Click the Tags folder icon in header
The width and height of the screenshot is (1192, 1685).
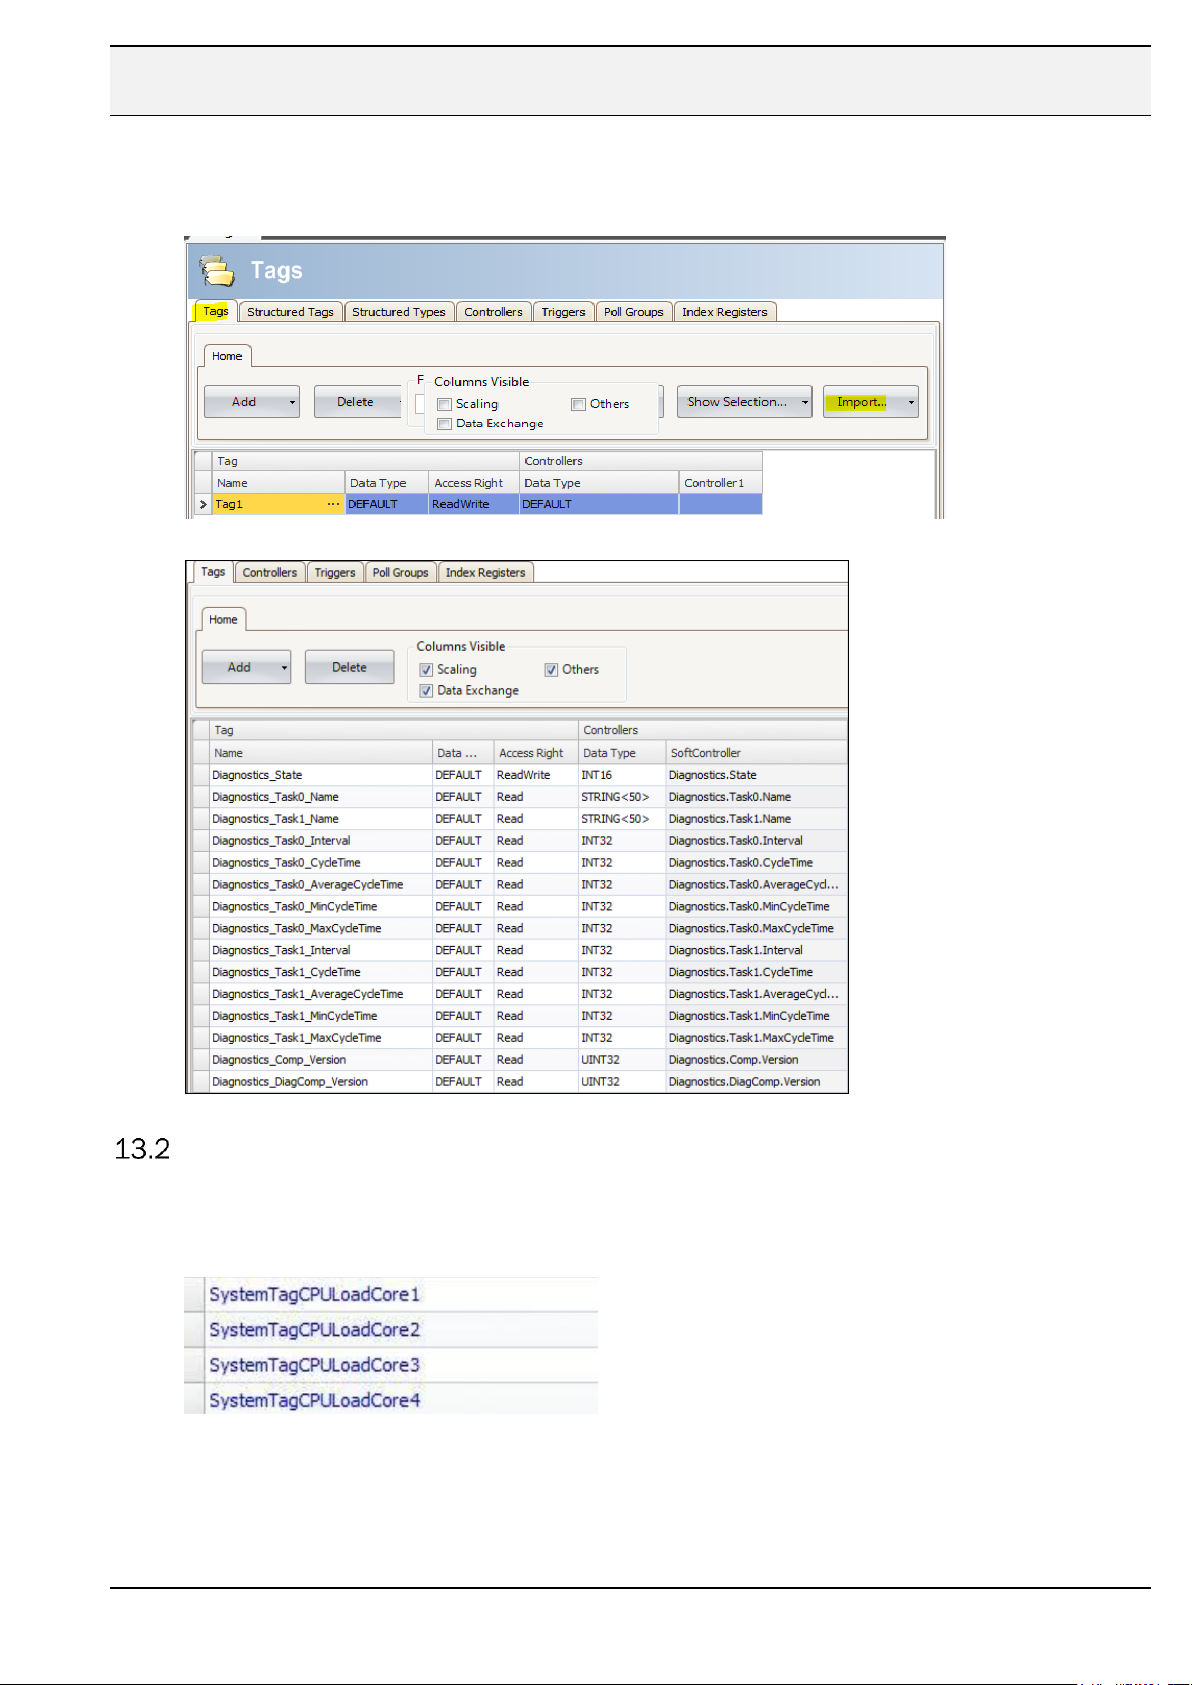pos(217,271)
